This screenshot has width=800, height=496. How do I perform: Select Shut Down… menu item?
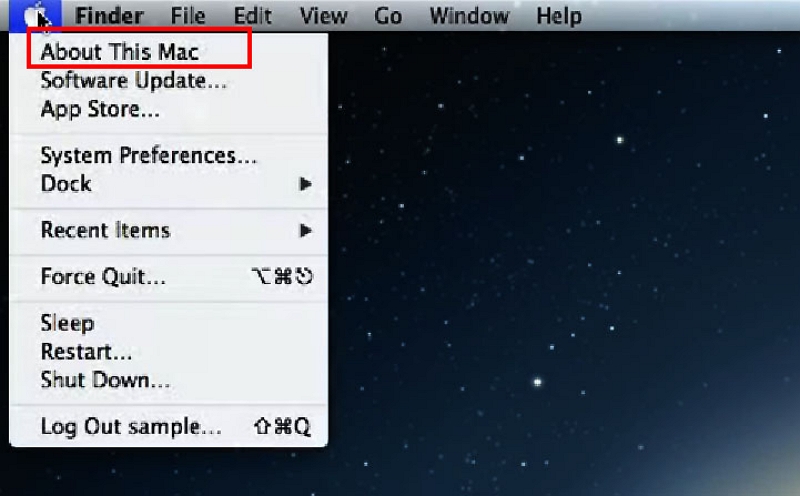tap(168, 380)
